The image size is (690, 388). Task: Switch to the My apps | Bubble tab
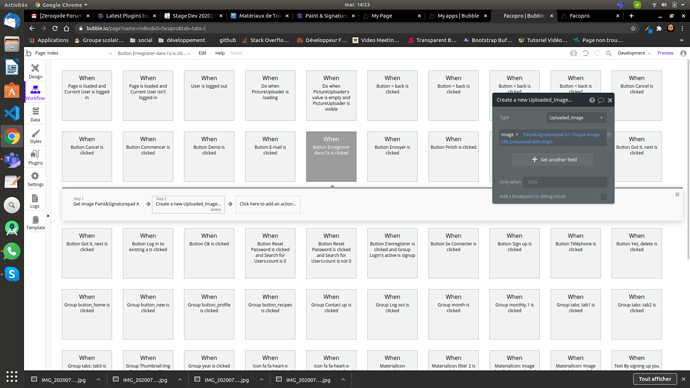(x=458, y=16)
